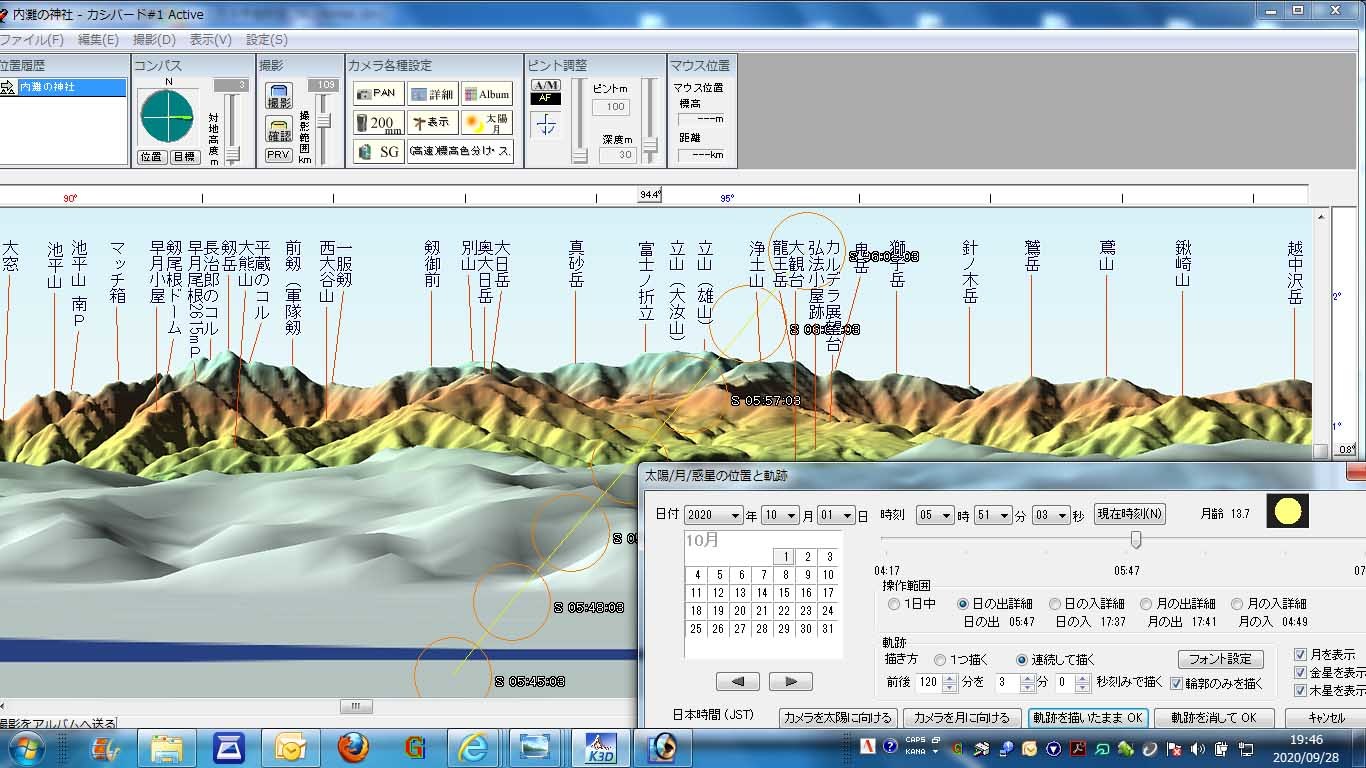Open the PAN camera setting
Image resolution: width=1366 pixels, height=768 pixels.
[x=378, y=94]
